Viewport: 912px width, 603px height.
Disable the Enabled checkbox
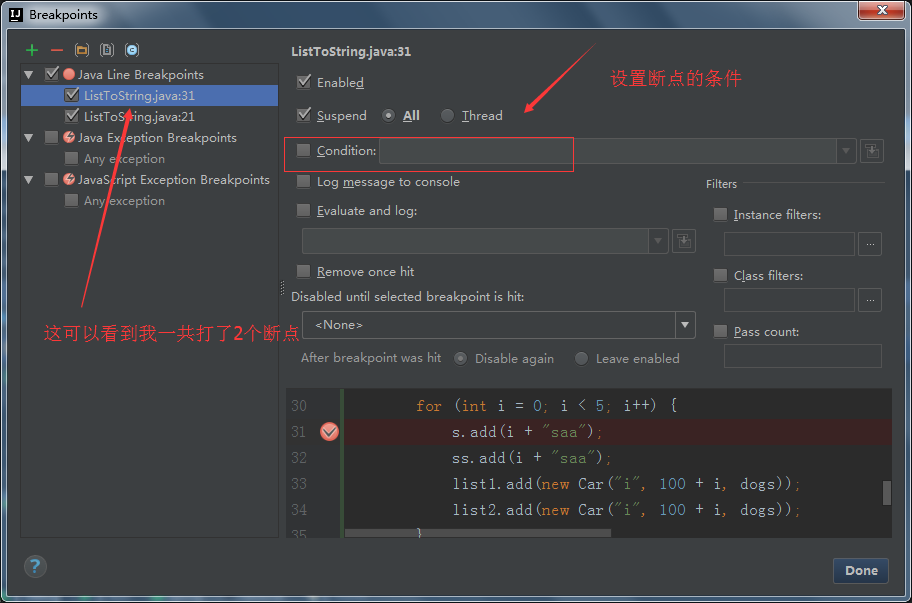[x=303, y=82]
